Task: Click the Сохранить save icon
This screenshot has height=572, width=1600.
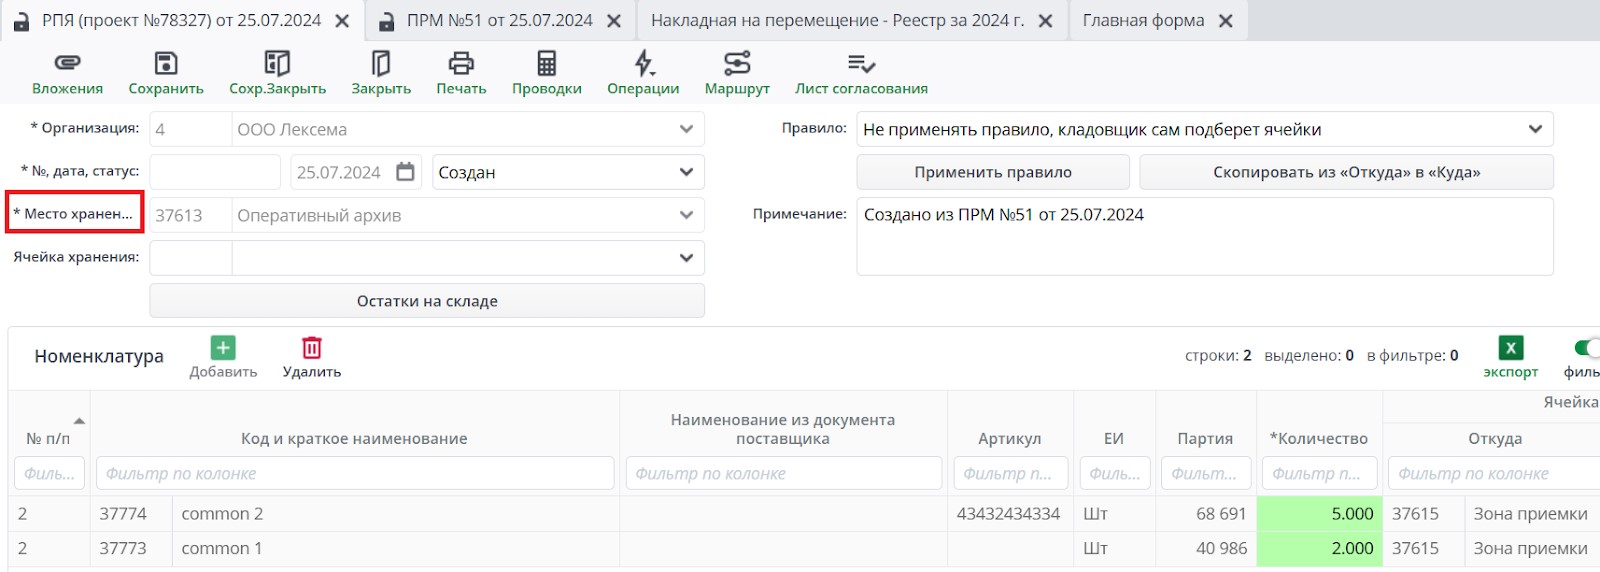Action: point(166,64)
